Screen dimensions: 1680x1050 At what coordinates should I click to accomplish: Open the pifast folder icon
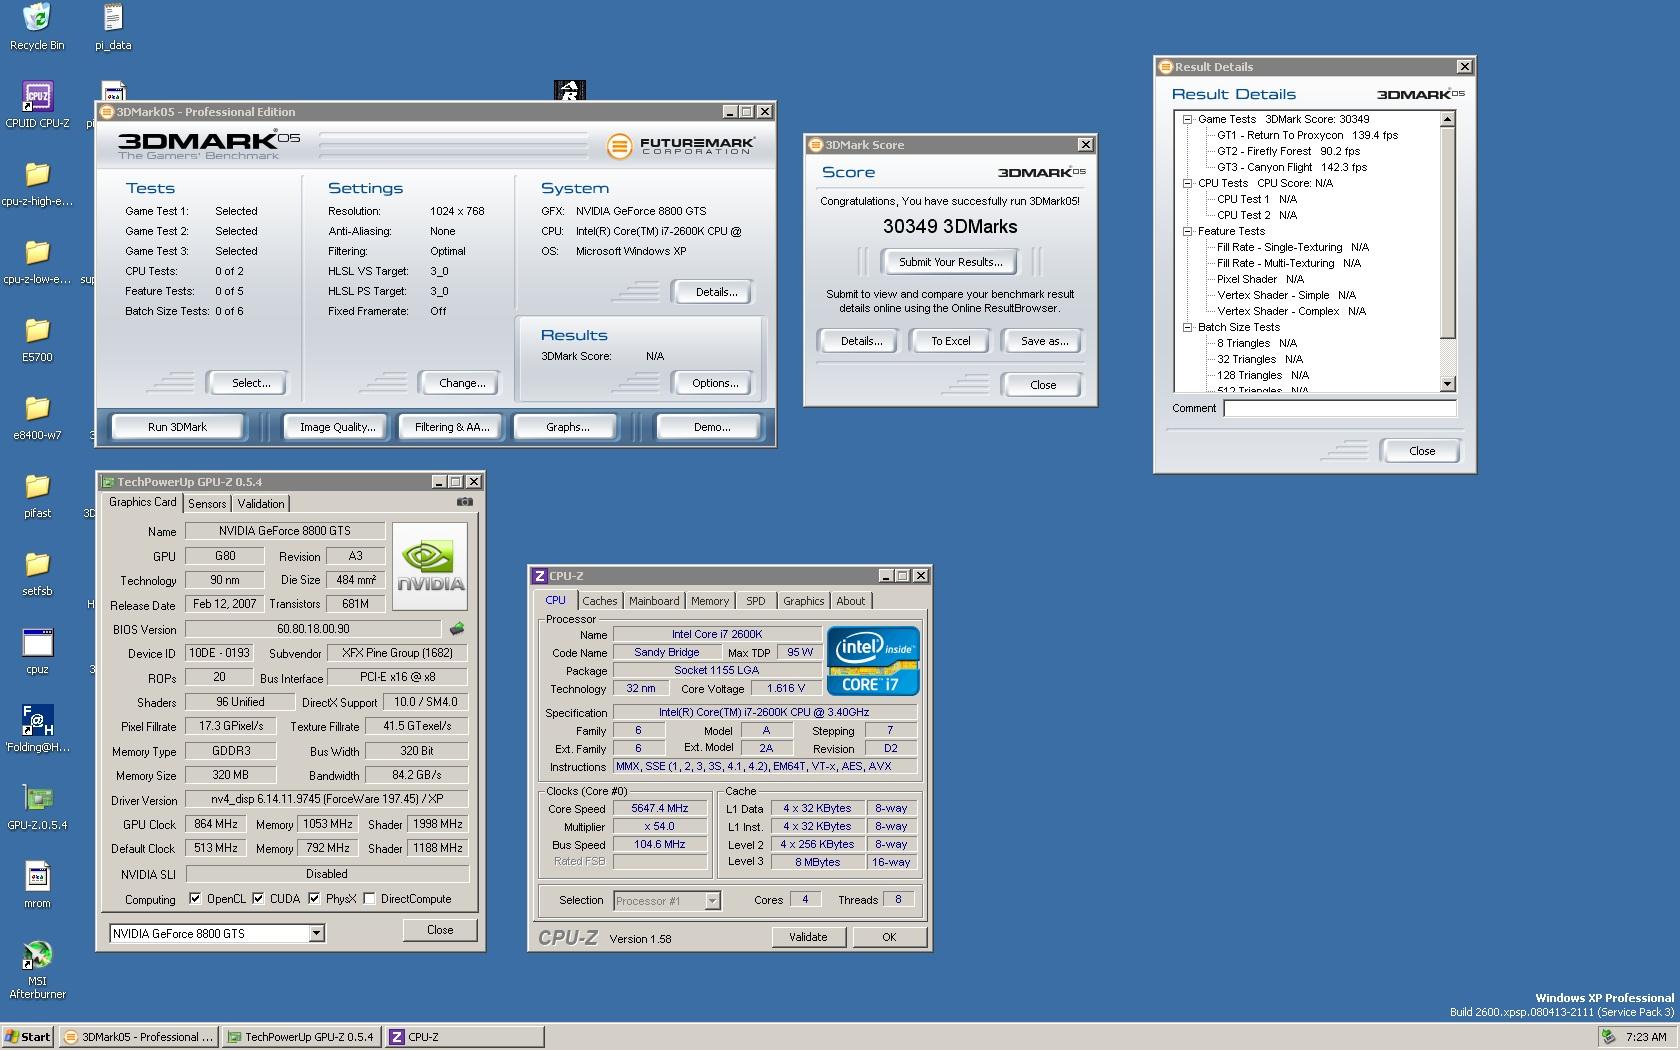coord(37,495)
